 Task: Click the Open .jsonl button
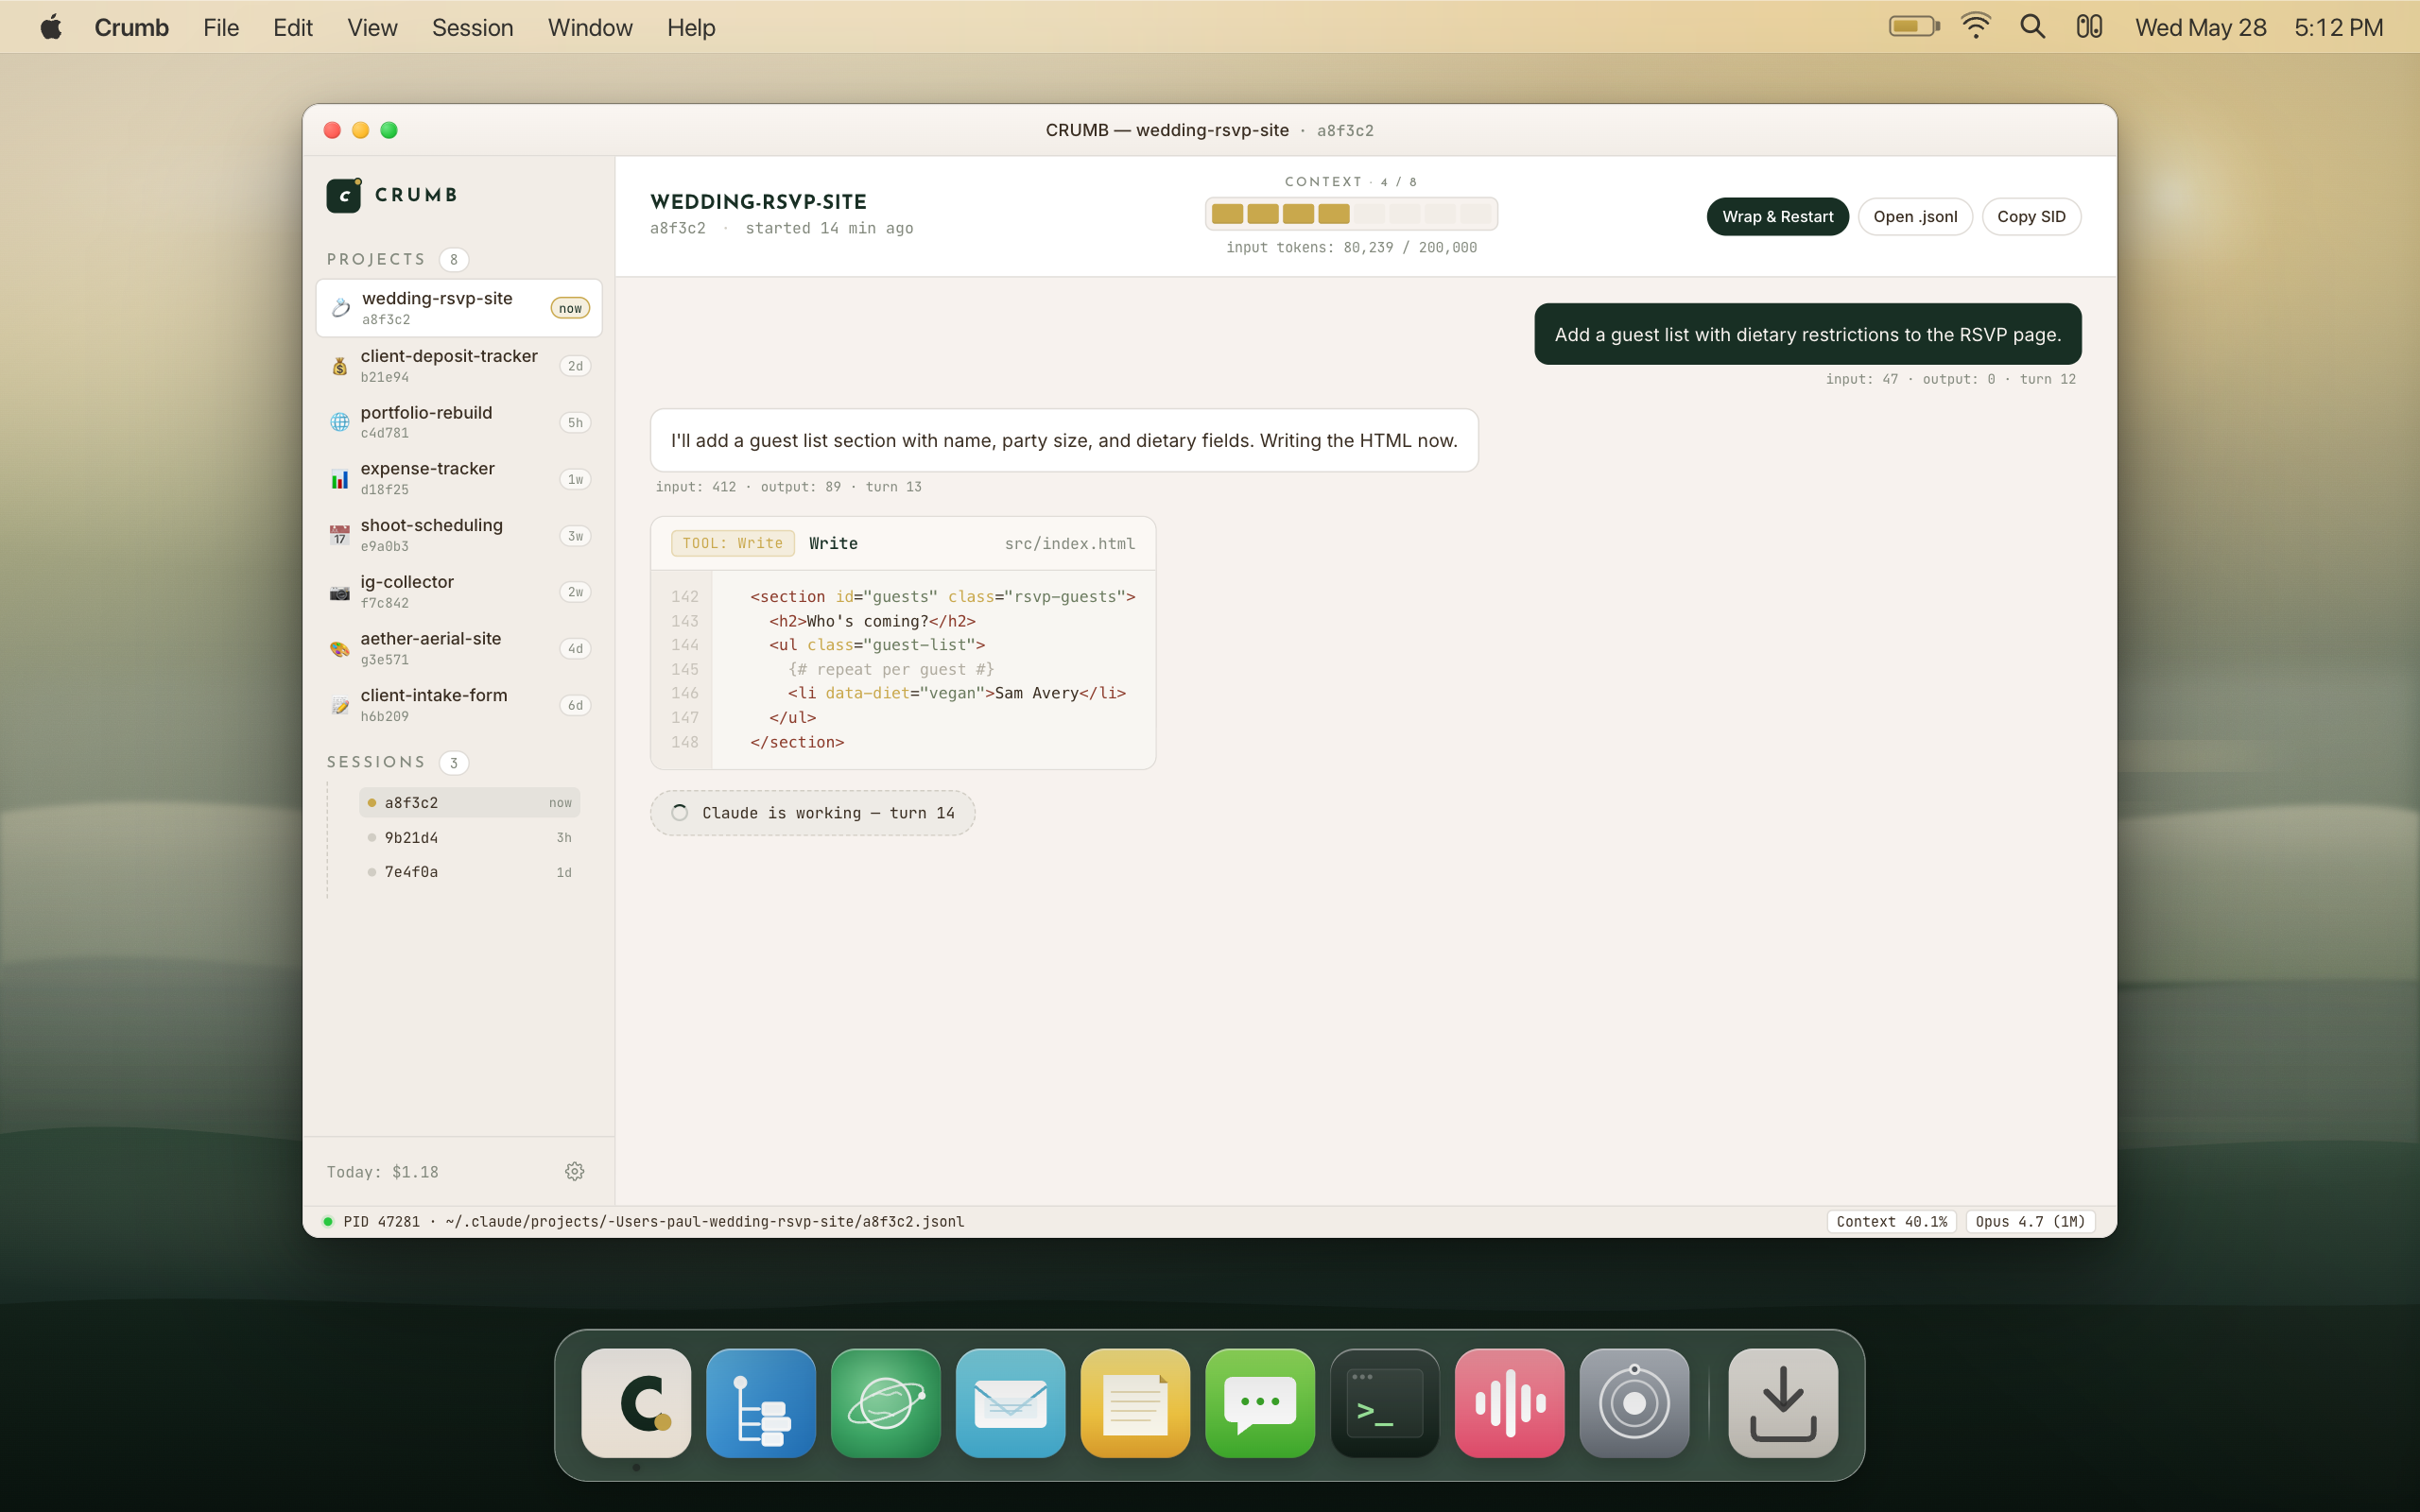[1914, 217]
